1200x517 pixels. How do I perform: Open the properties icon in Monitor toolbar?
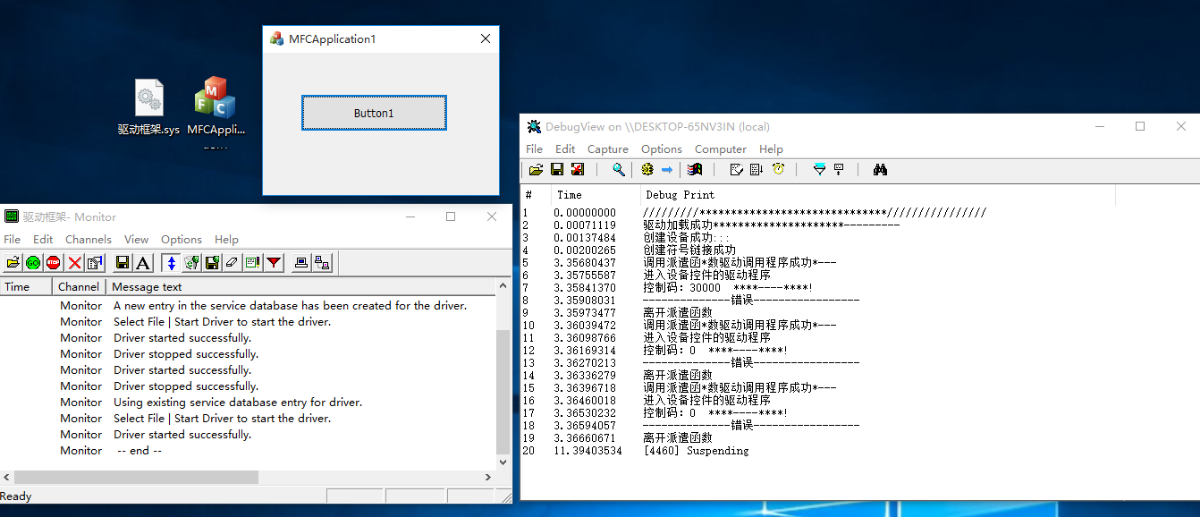point(95,263)
